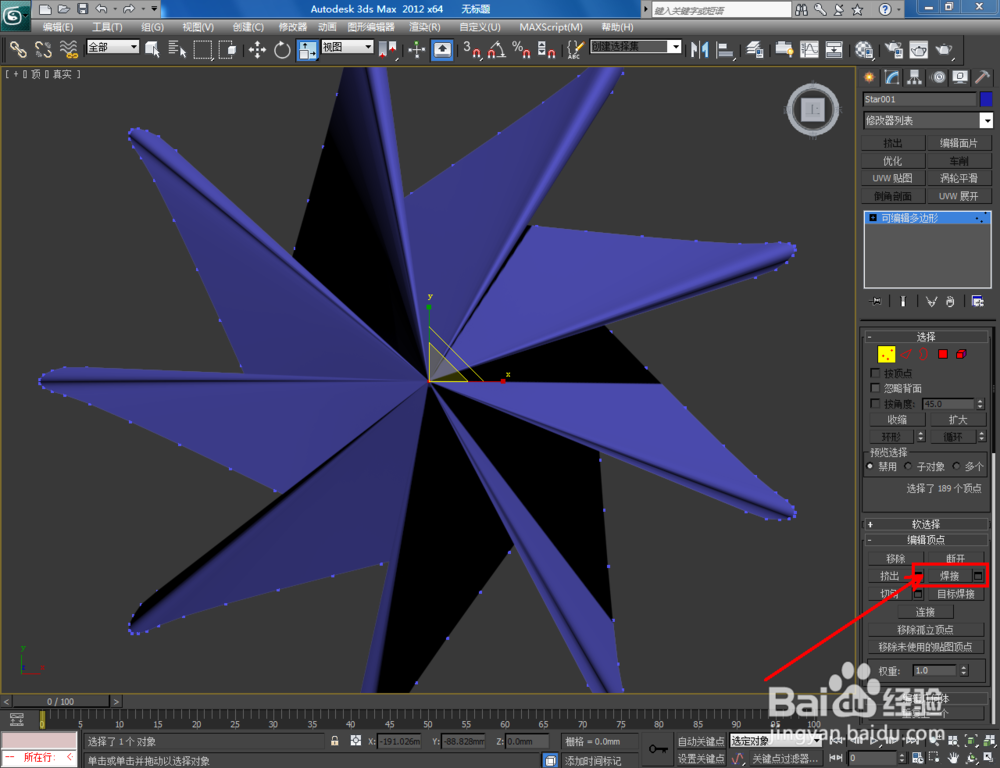Select the 多个 preview radio button

coord(956,466)
